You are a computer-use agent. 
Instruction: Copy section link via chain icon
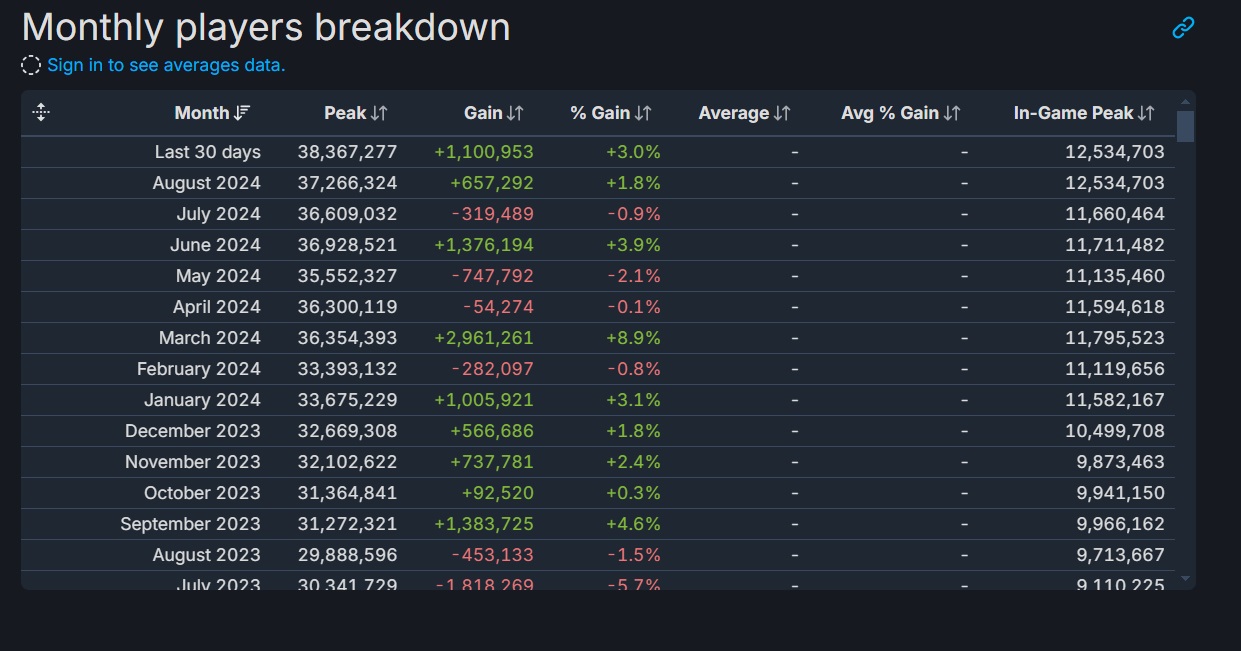1183,28
